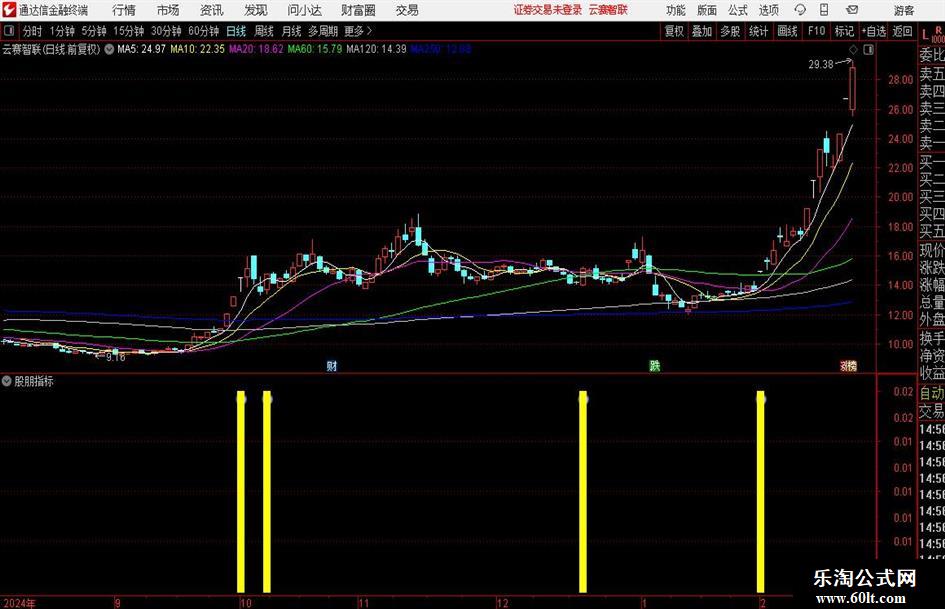Screen dimensions: 945x609
Task: Click the diamond icon above chart
Action: pyautogui.click(x=853, y=49)
